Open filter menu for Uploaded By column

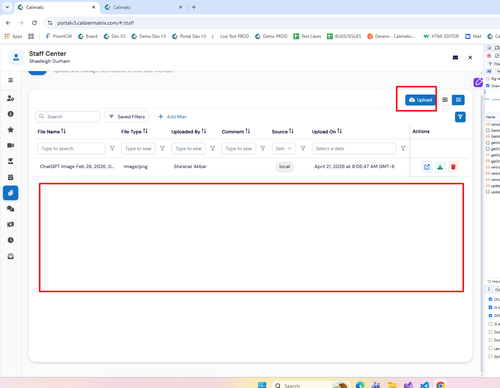213,148
